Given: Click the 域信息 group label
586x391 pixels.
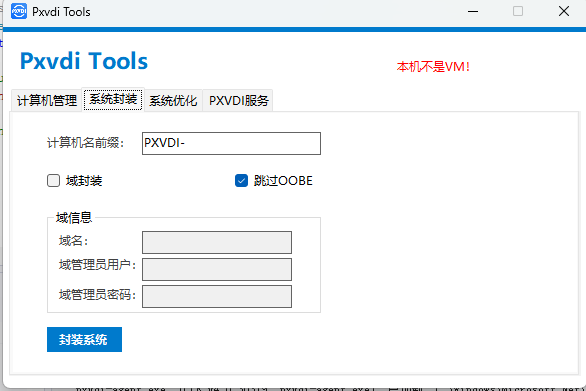Looking at the screenshot, I should (74, 217).
